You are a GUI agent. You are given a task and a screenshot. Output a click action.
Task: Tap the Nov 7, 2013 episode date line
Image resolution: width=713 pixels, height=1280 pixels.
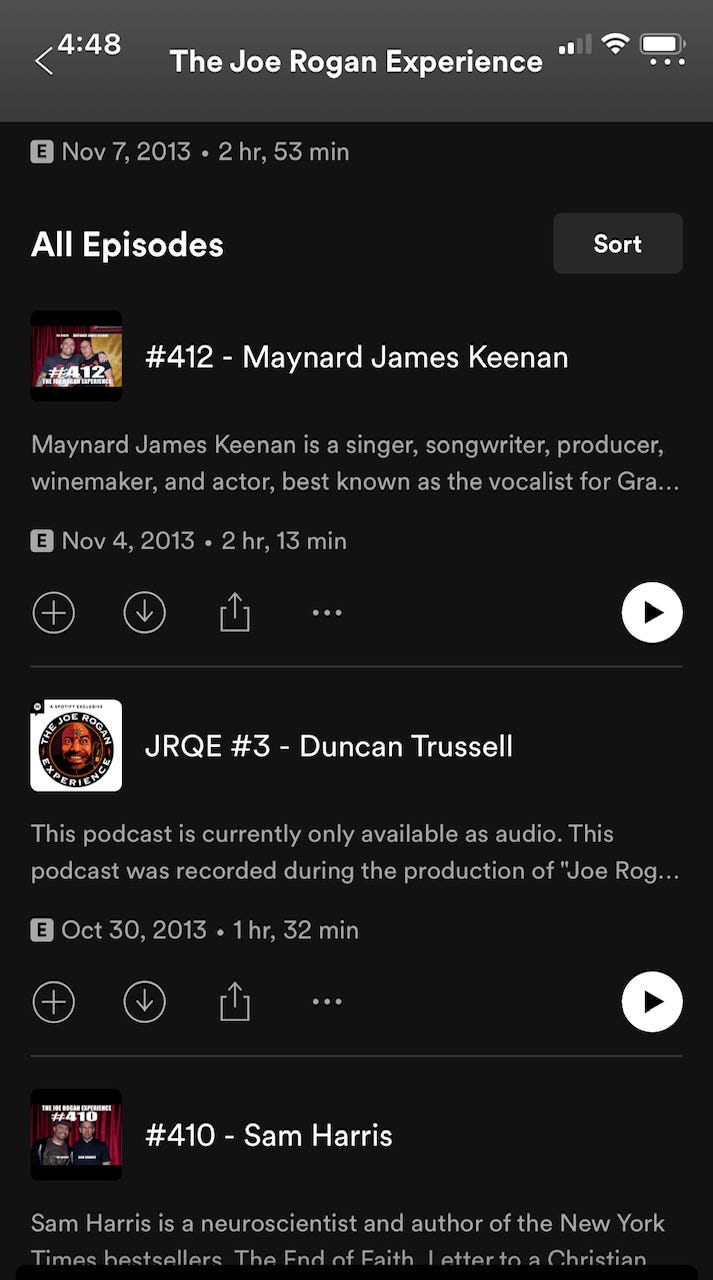[x=205, y=152]
